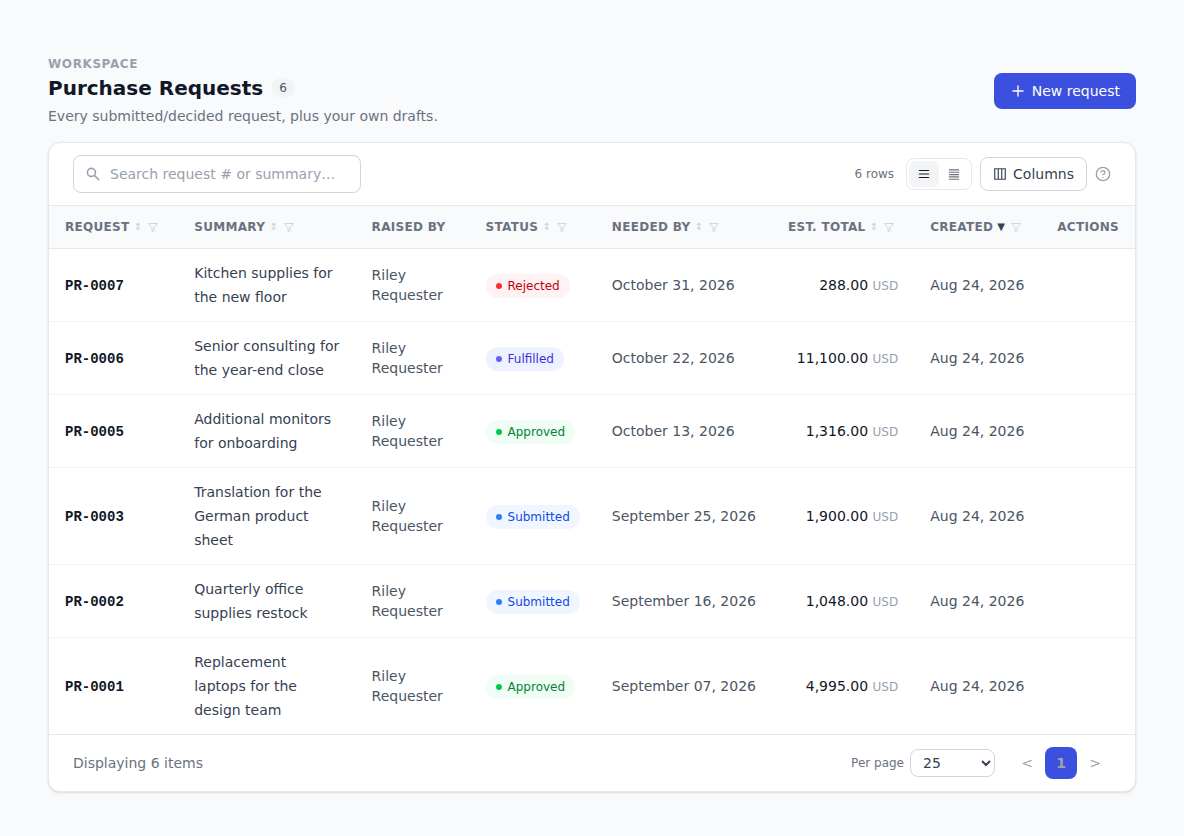Select the Senior consulting summary text
This screenshot has width=1184, height=836.
pos(267,359)
